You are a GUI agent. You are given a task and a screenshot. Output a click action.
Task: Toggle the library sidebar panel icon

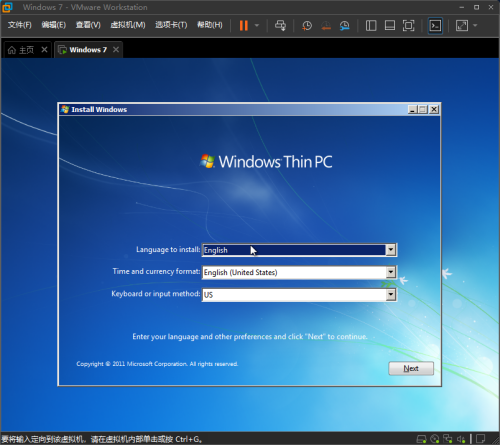(371, 25)
